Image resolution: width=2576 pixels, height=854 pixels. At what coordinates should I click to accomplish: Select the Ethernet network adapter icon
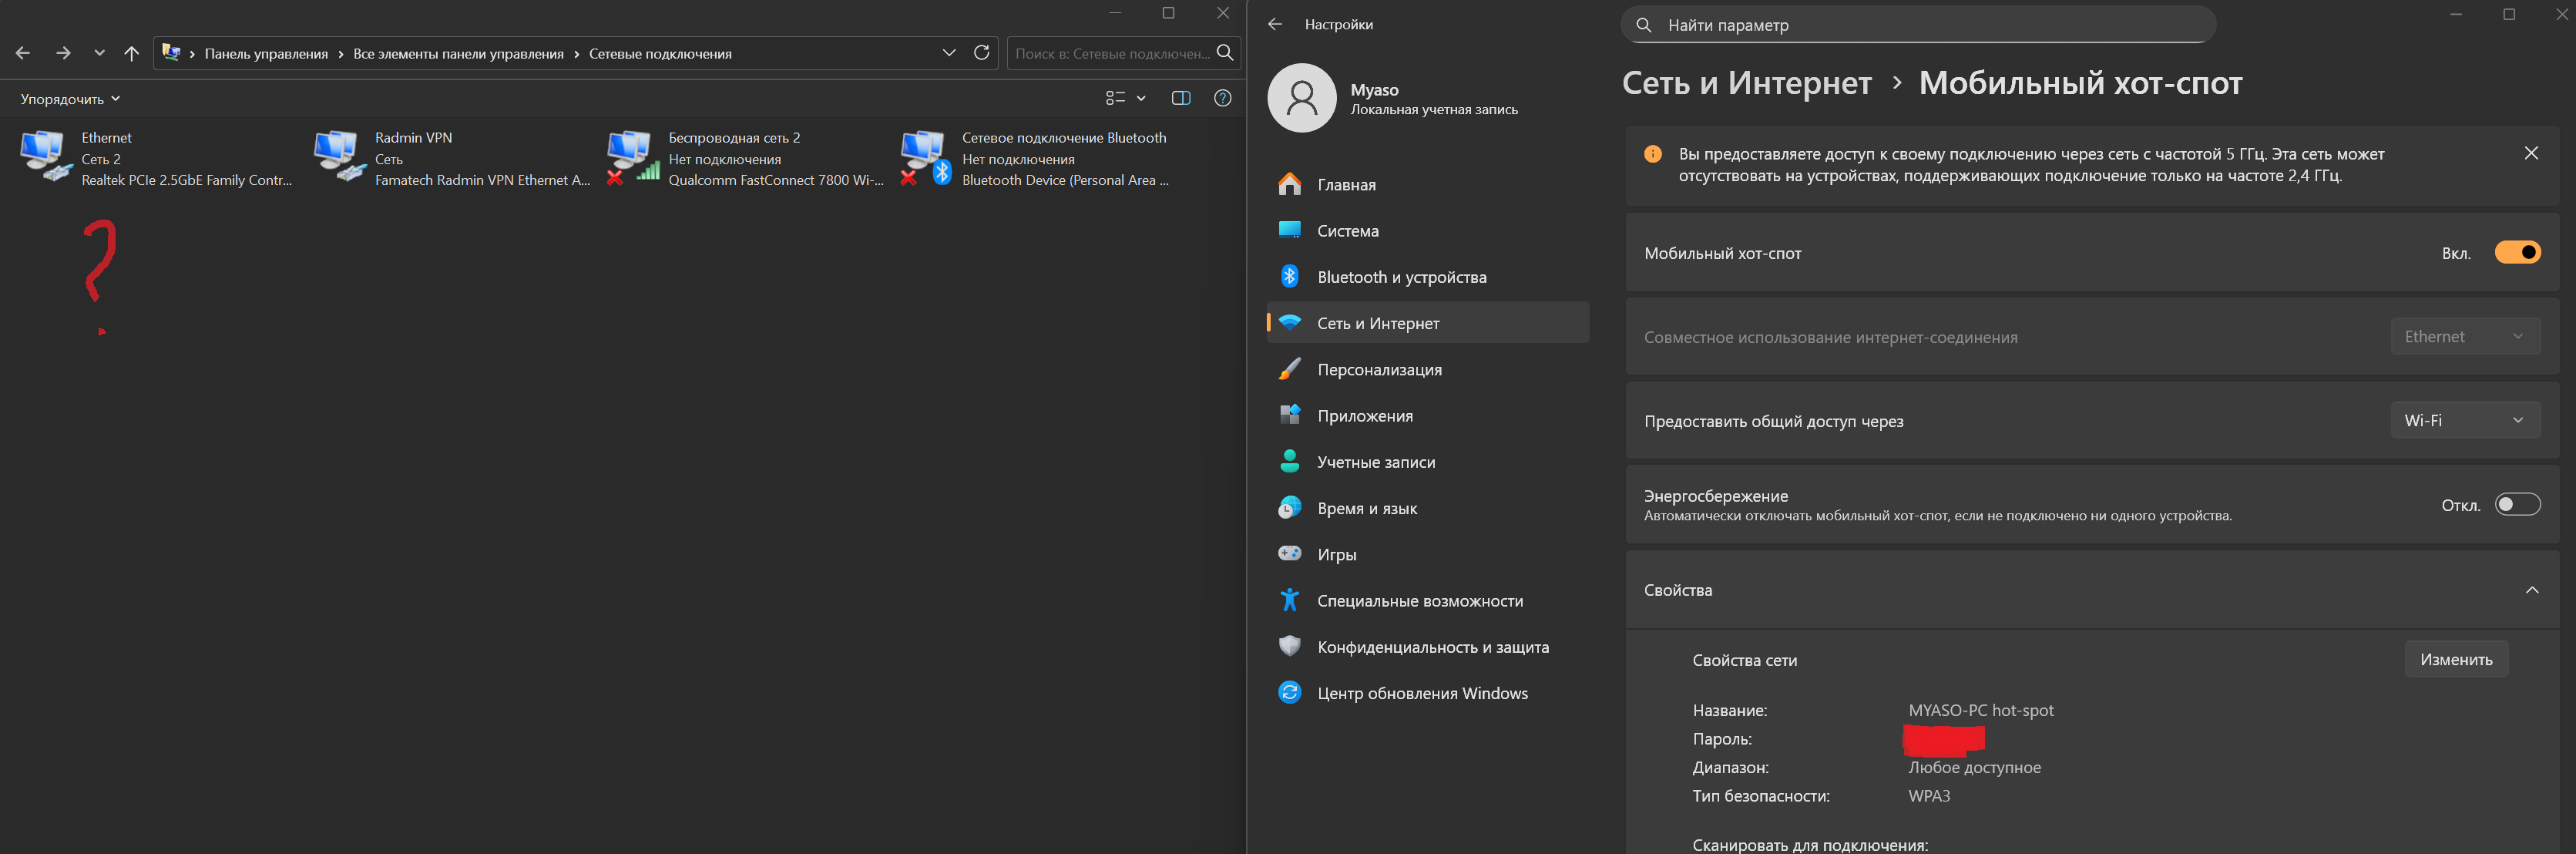(46, 157)
